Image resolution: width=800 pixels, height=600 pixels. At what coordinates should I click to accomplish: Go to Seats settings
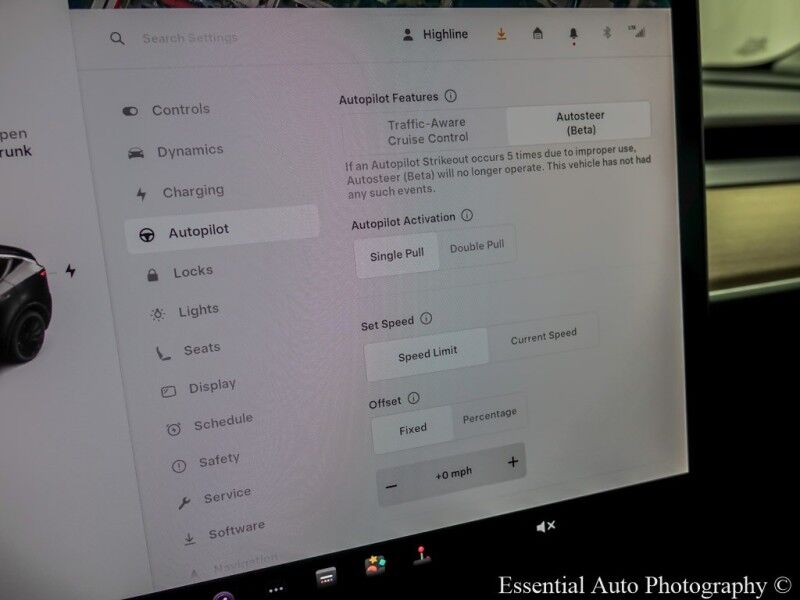[x=188, y=351]
